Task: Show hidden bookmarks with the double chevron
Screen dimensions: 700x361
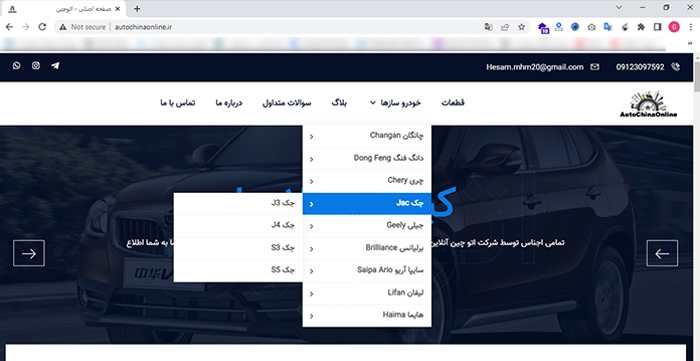Action: coord(691,43)
